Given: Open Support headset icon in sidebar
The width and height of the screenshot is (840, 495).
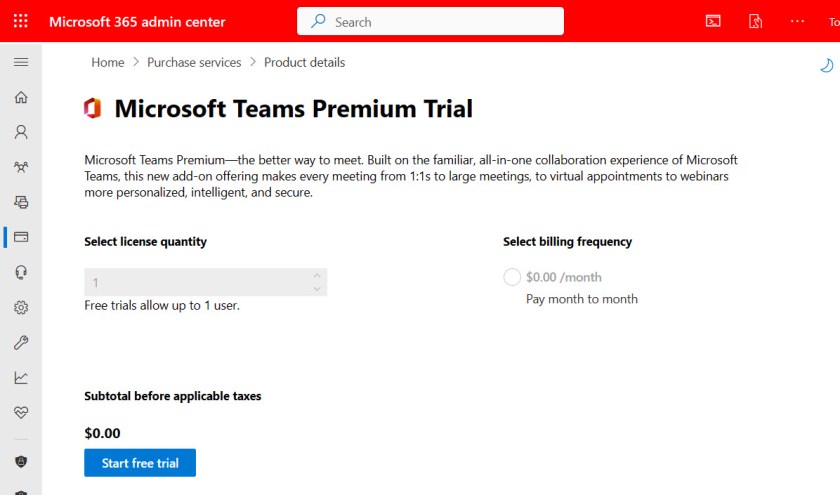Looking at the screenshot, I should (21, 272).
